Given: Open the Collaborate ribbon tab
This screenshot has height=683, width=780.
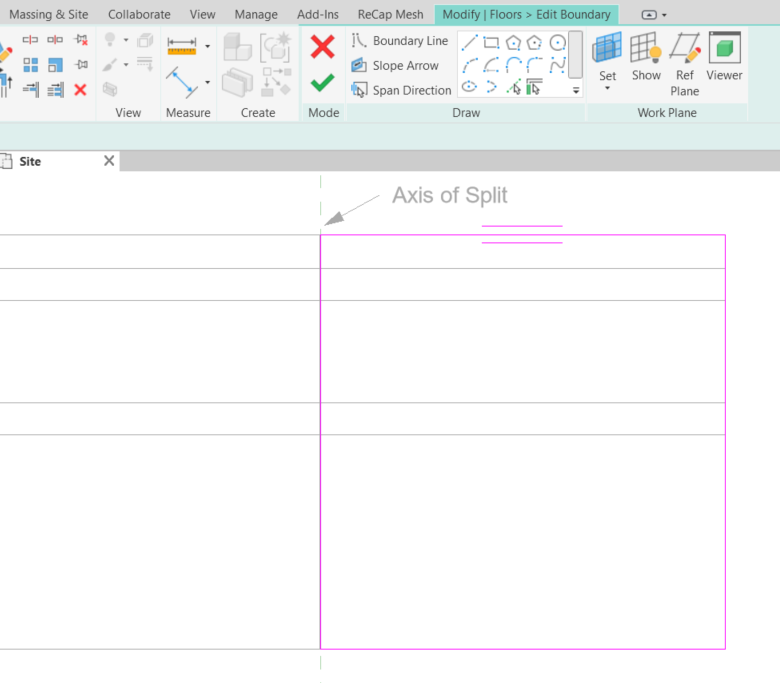Looking at the screenshot, I should pyautogui.click(x=139, y=14).
